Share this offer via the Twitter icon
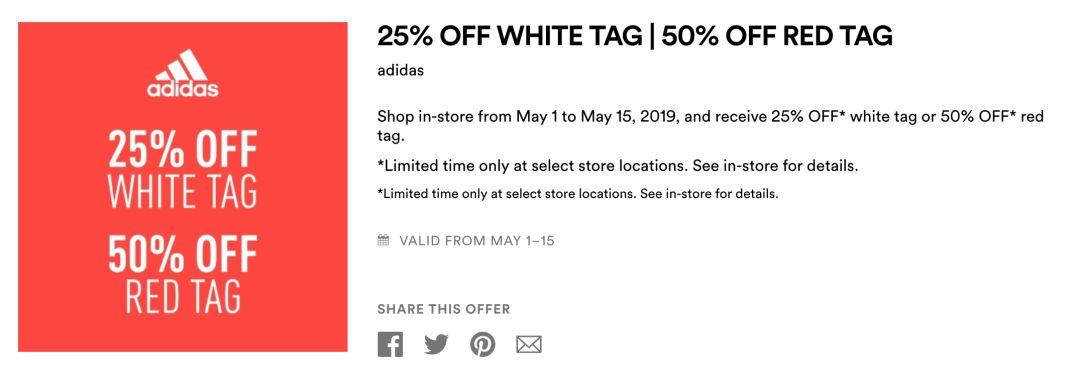 click(x=436, y=344)
